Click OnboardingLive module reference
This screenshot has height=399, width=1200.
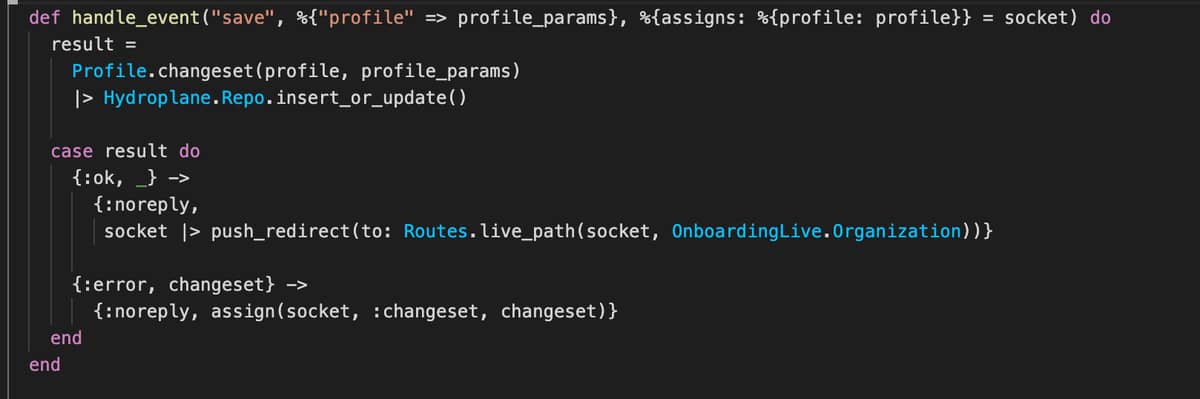pyautogui.click(x=748, y=231)
